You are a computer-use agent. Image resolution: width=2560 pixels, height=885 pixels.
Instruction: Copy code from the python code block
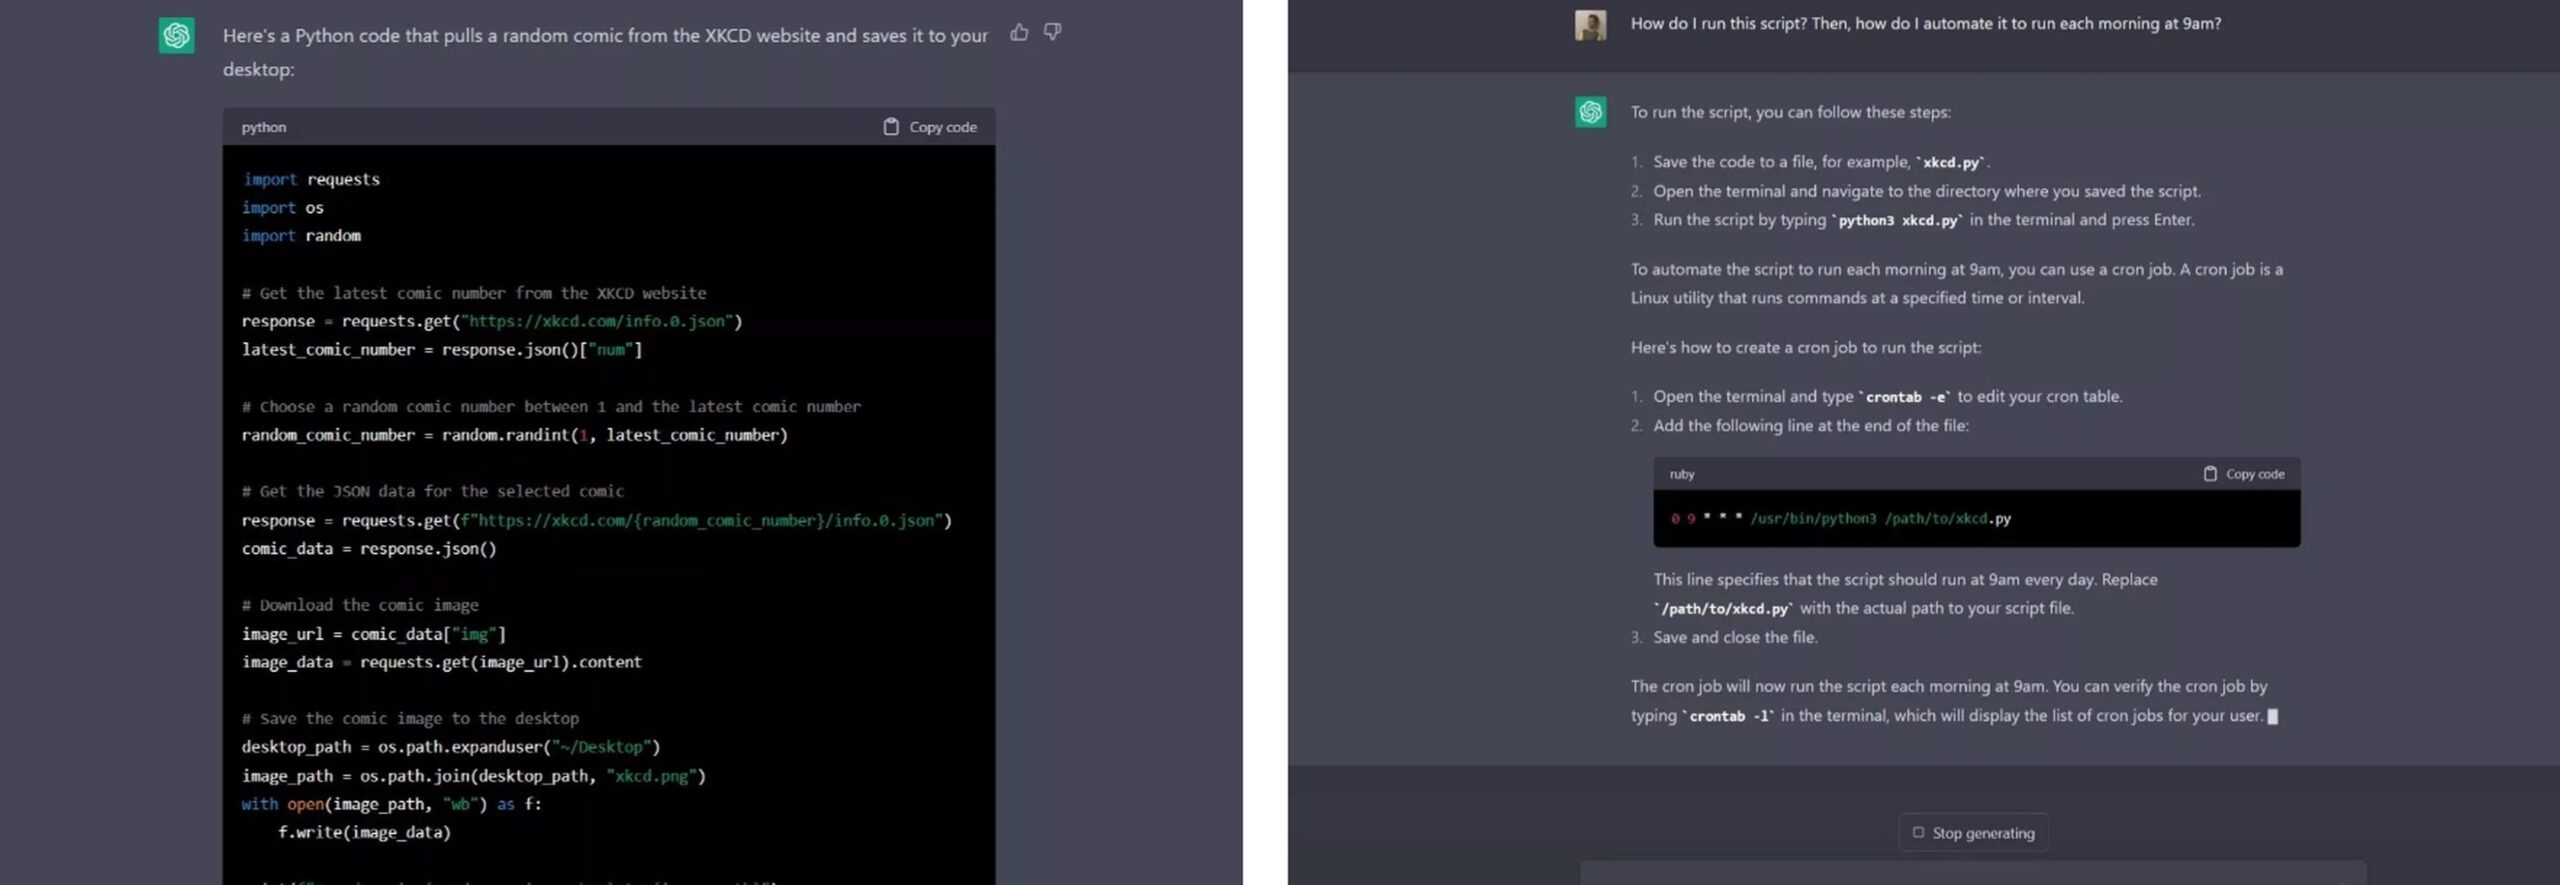930,127
